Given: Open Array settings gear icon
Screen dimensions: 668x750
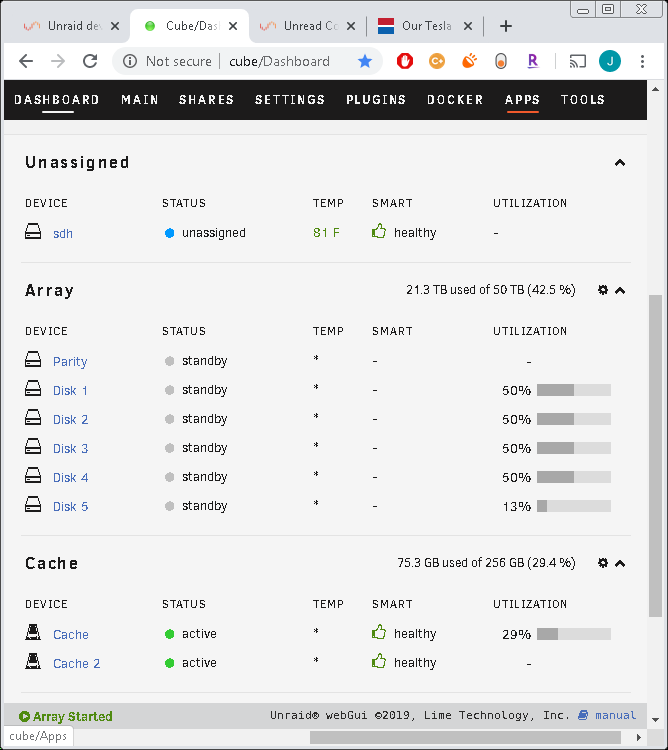Looking at the screenshot, I should 603,290.
